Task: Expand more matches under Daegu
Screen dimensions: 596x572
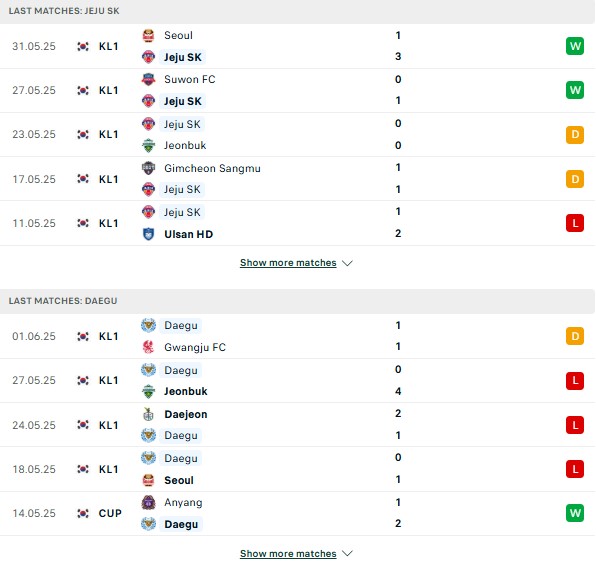Action: (x=288, y=553)
